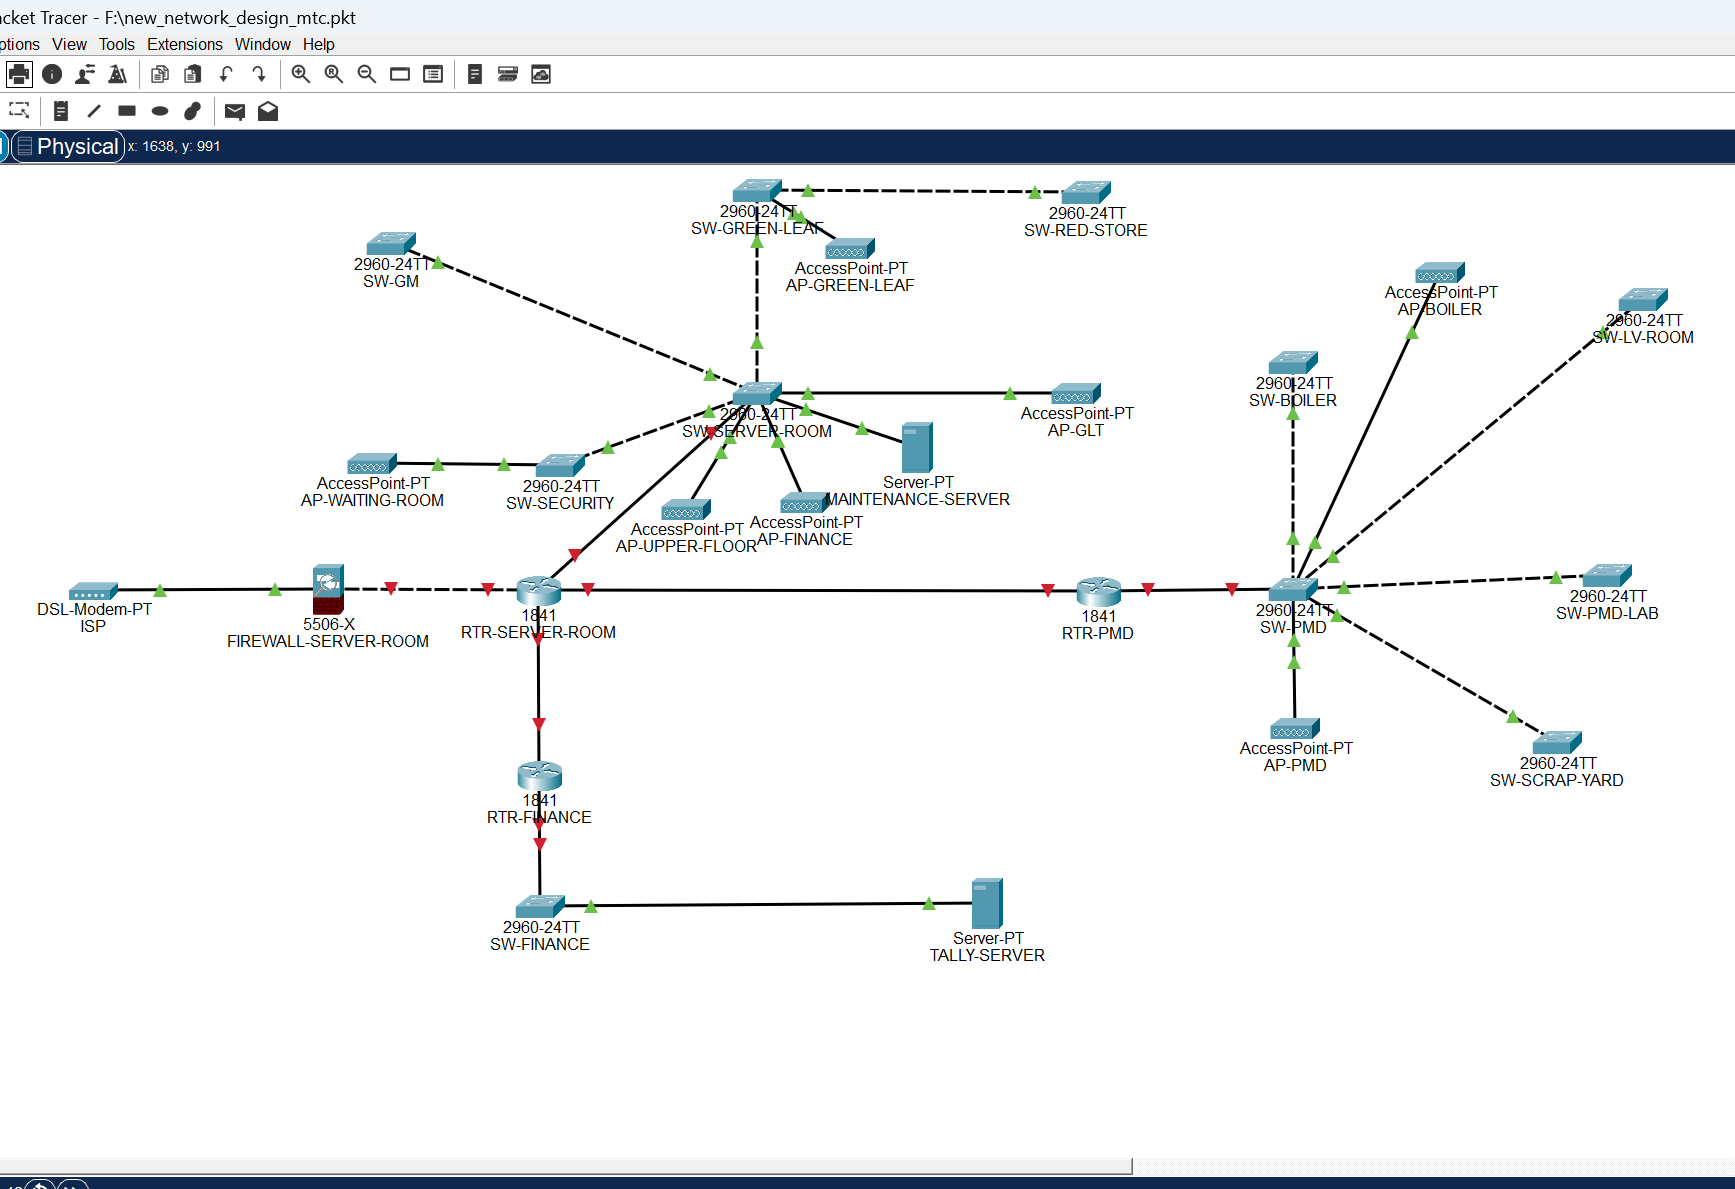The image size is (1735, 1189).
Task: Select the FIREWALL-SERVER-ROOM 5506-X device
Action: click(328, 589)
